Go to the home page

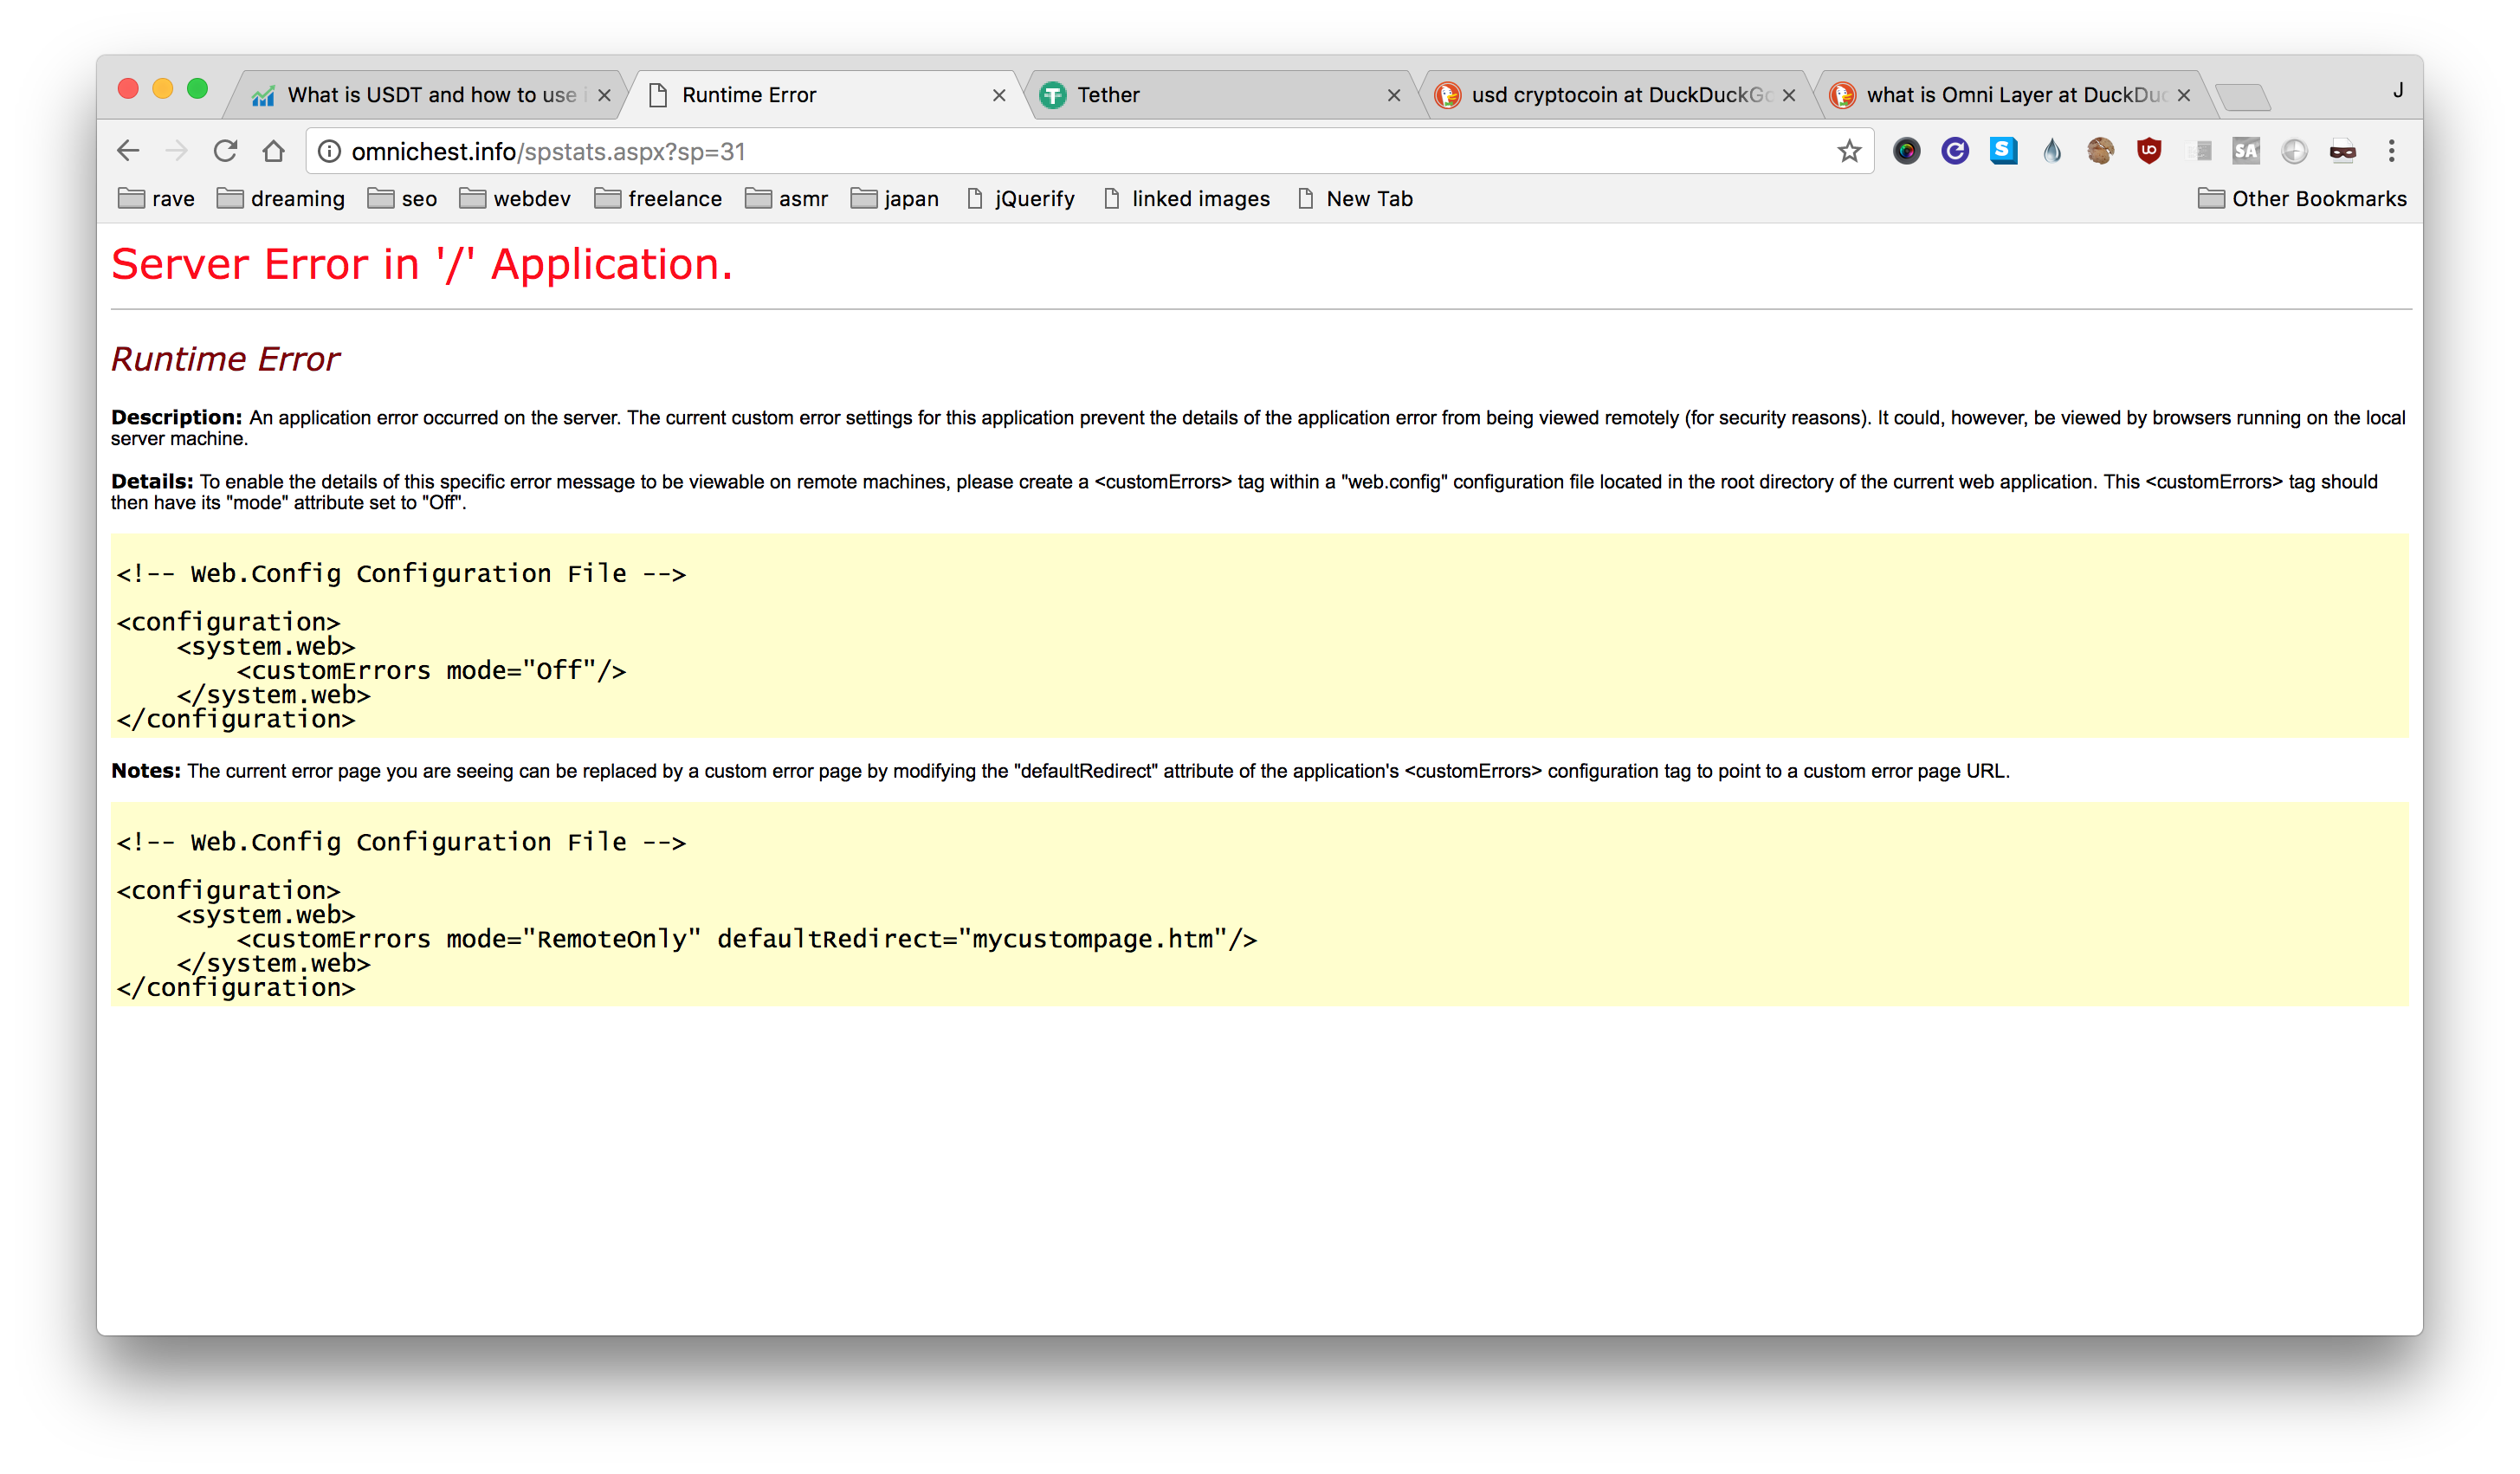(273, 151)
